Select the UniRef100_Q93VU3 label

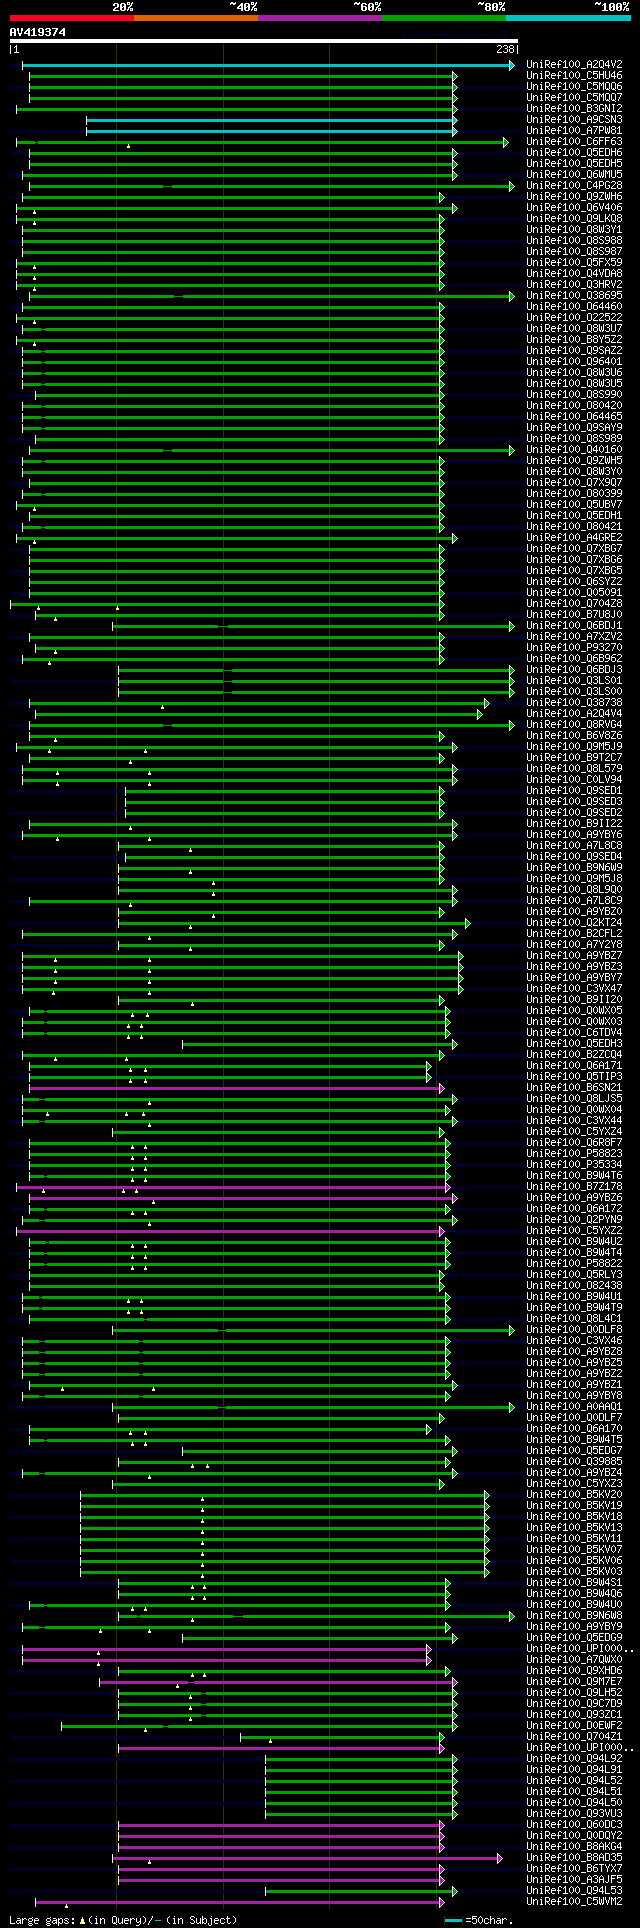574,1814
